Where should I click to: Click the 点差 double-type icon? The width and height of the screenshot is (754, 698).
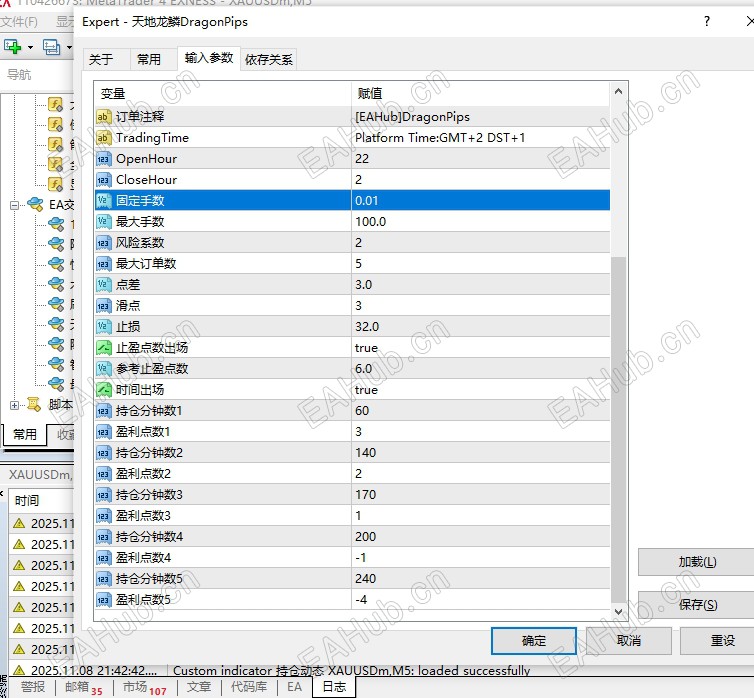[x=103, y=285]
